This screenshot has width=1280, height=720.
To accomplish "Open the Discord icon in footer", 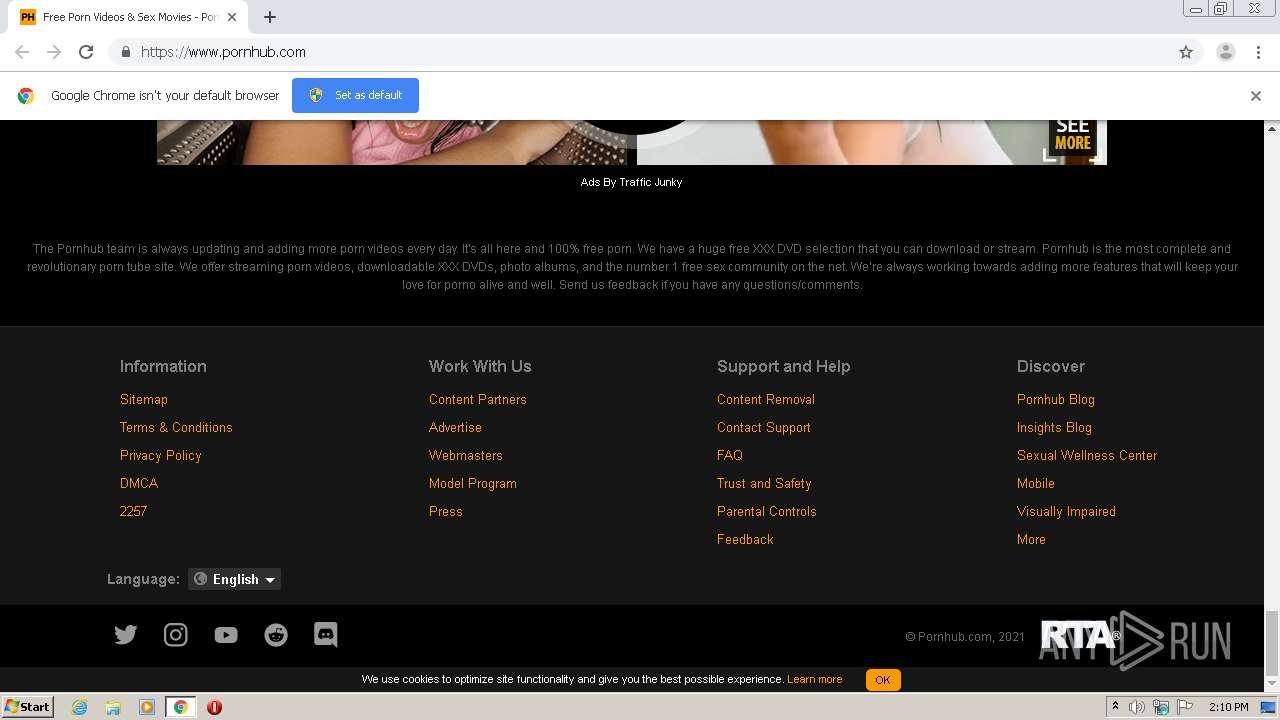I will tap(326, 635).
